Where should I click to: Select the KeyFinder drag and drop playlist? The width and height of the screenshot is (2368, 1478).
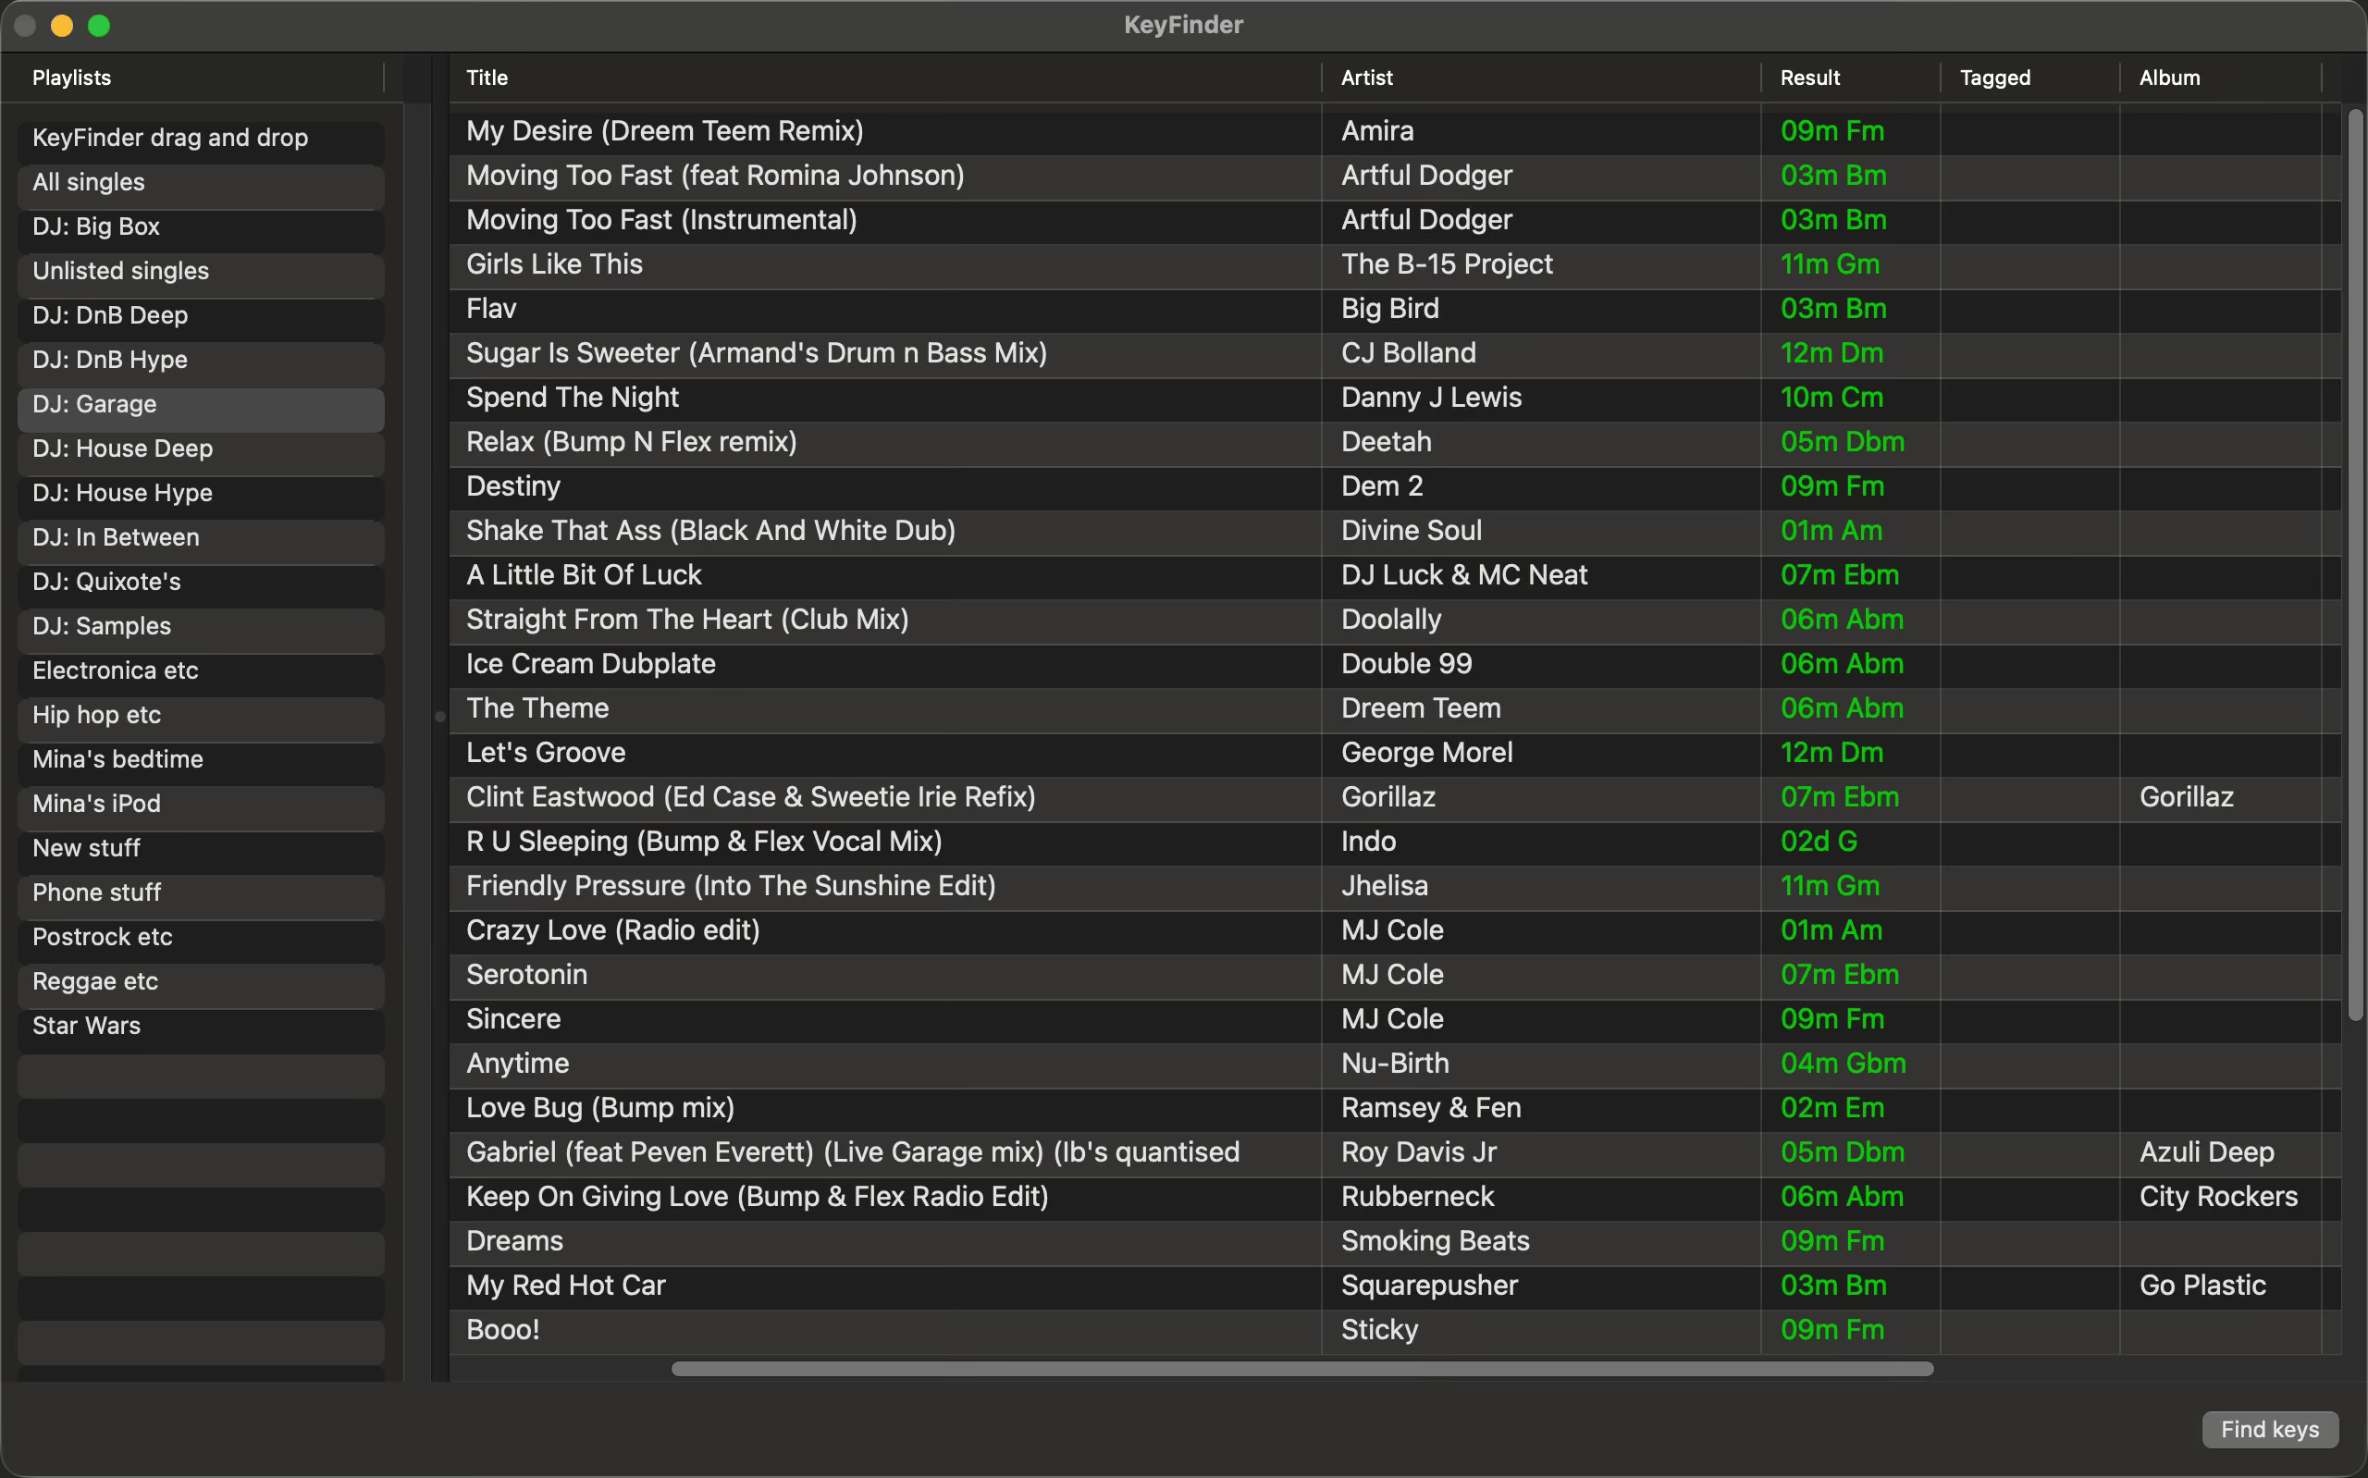click(x=170, y=138)
